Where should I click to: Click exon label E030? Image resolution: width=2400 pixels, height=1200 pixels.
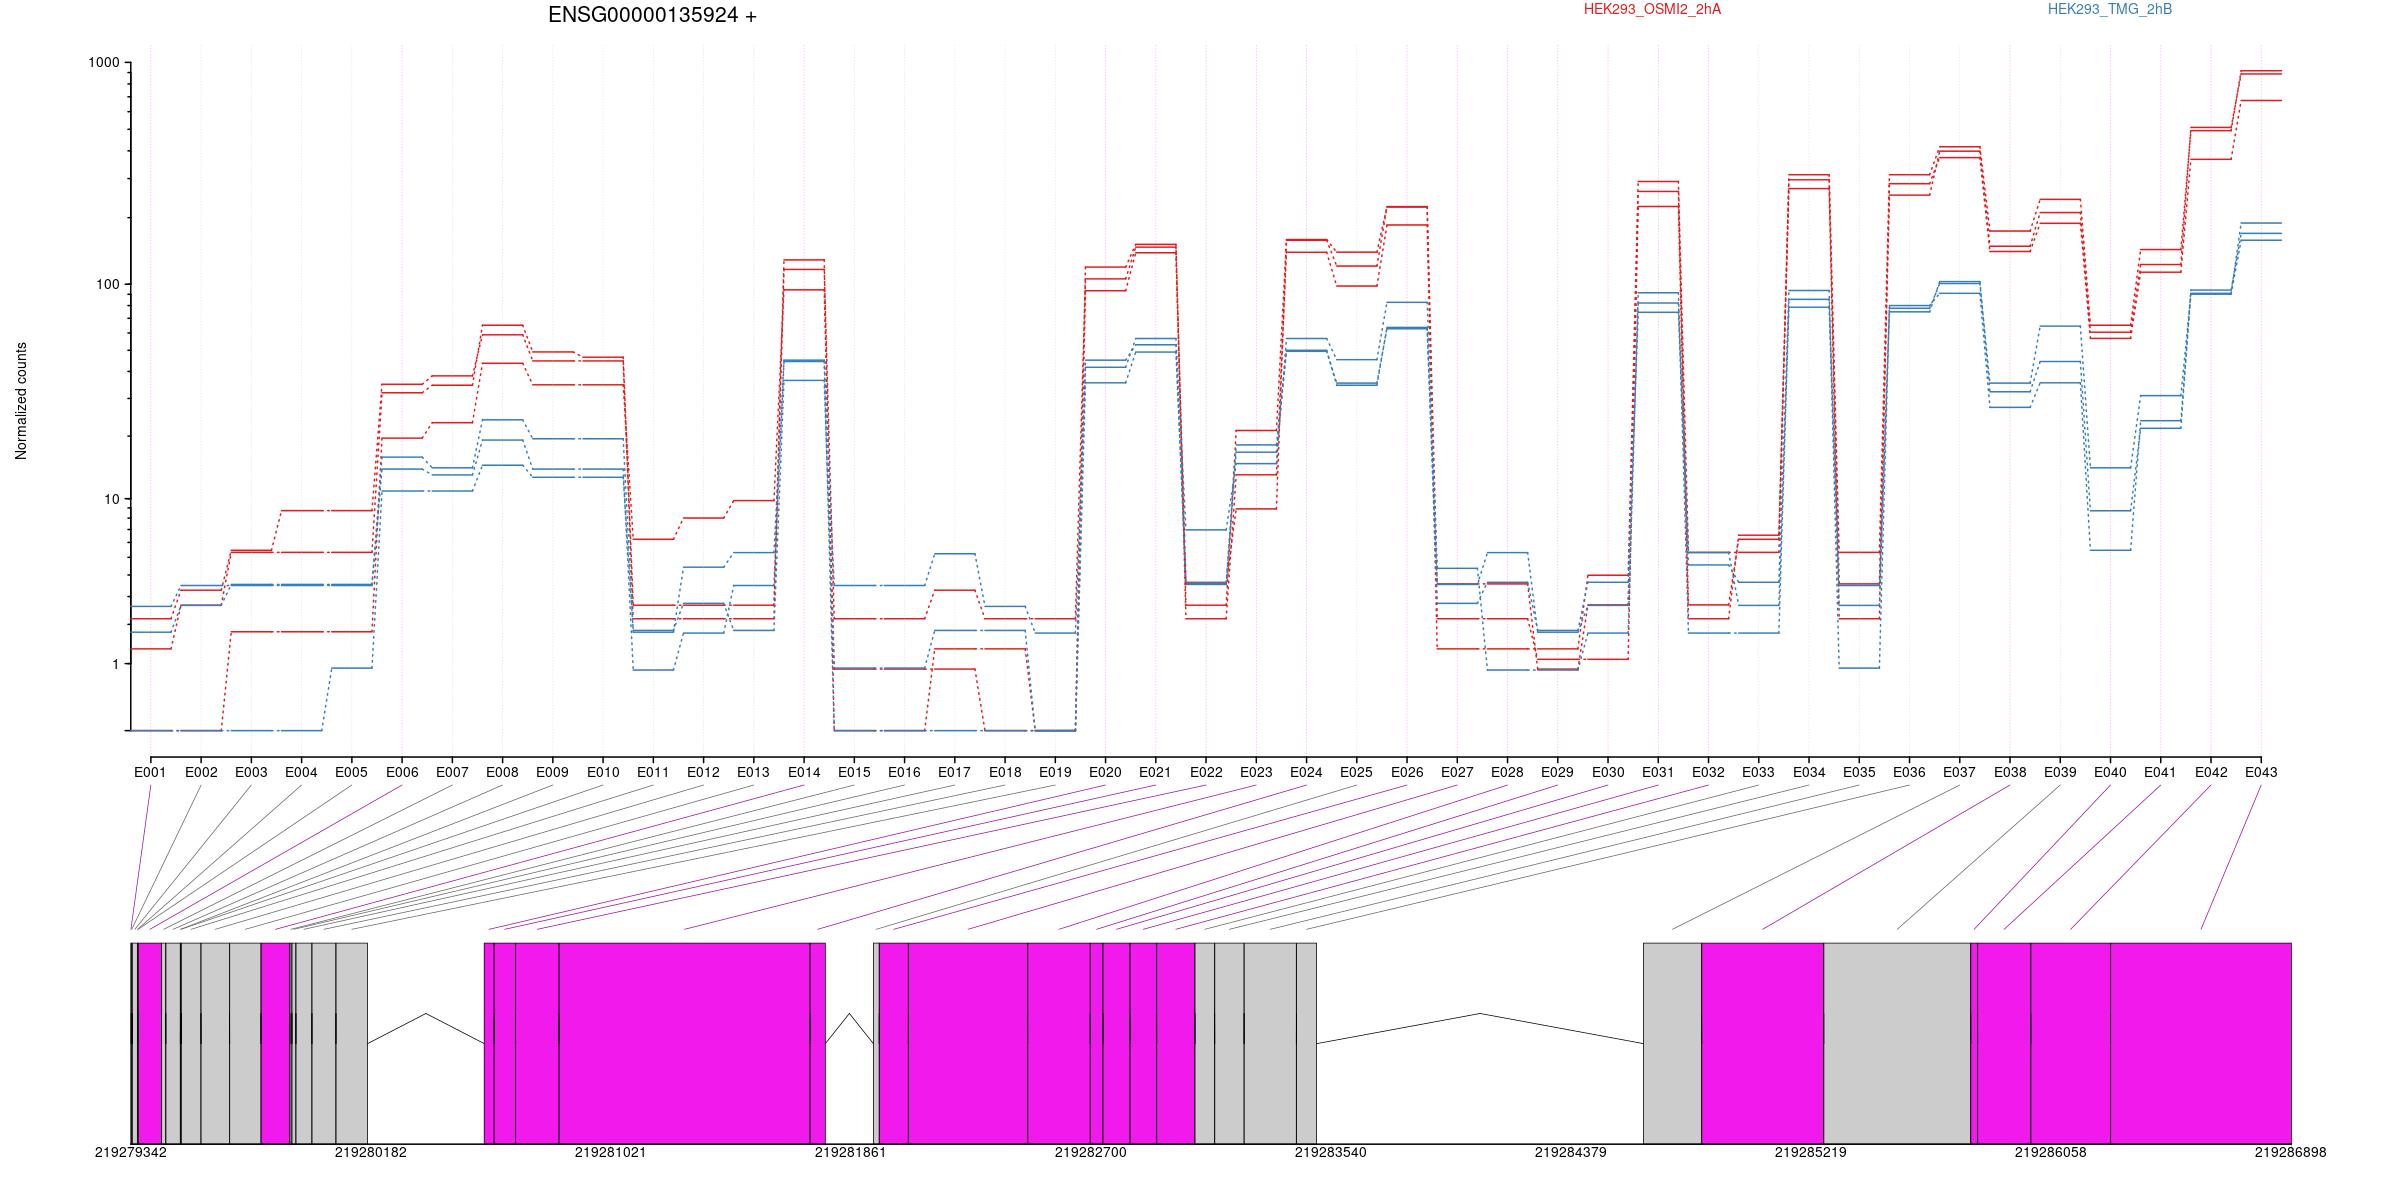point(1608,772)
